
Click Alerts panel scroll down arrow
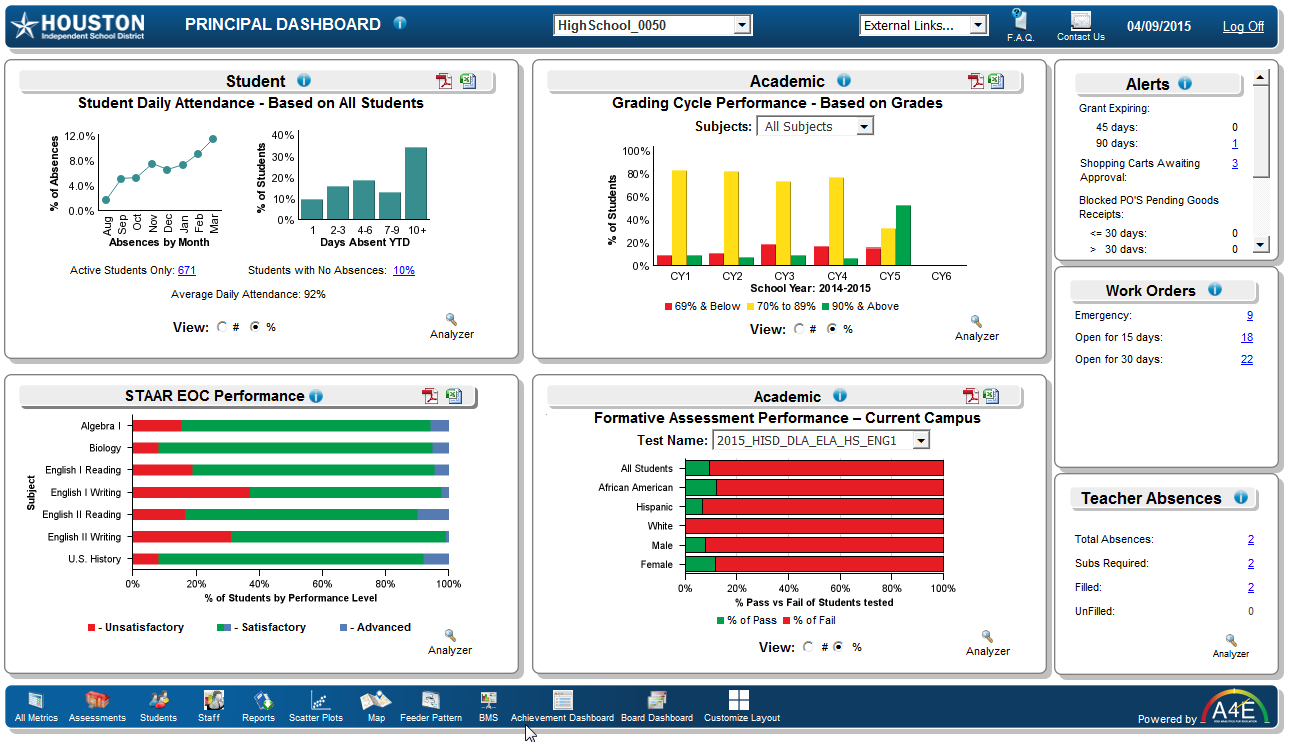1261,245
